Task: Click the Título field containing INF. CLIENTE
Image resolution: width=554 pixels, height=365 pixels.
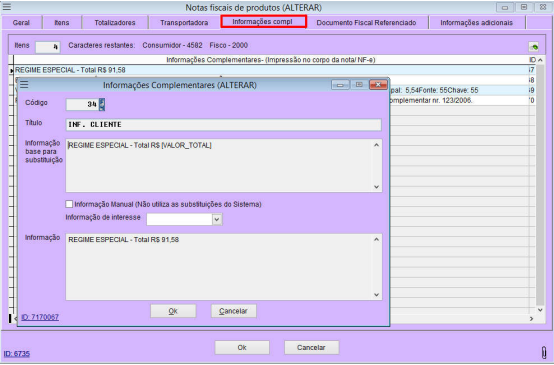Action: pyautogui.click(x=223, y=124)
